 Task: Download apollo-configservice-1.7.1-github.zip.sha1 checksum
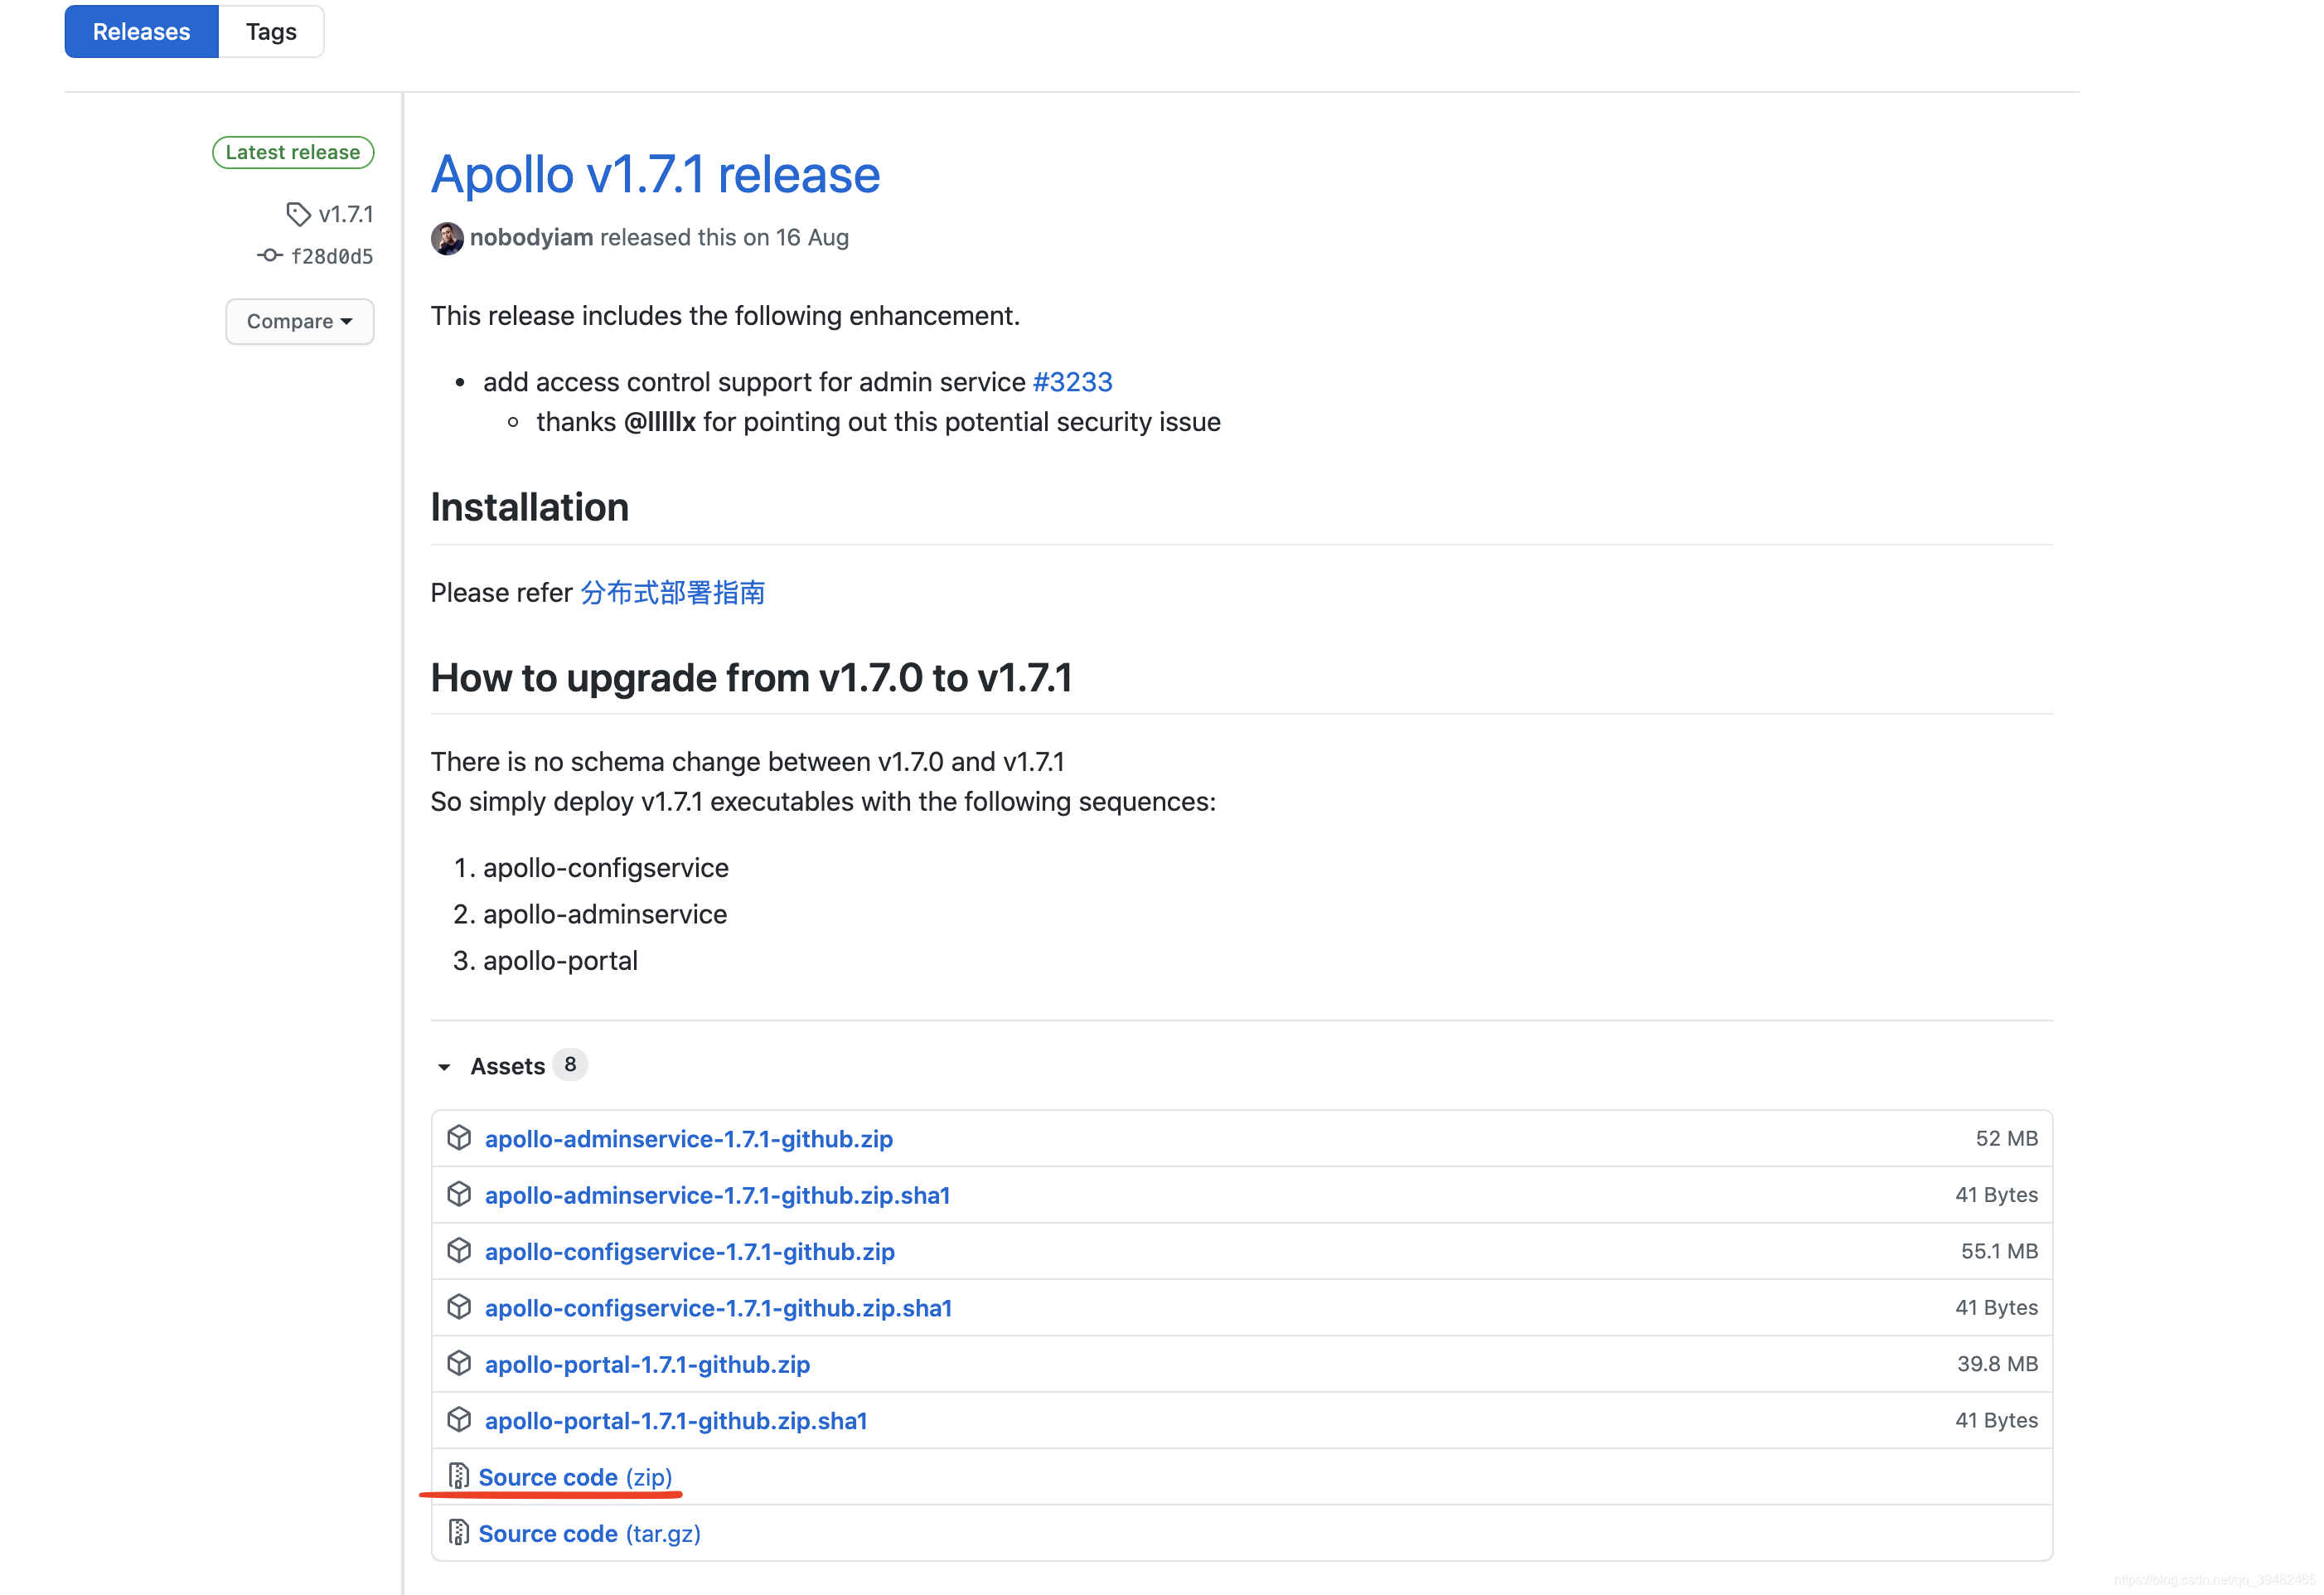coord(718,1307)
